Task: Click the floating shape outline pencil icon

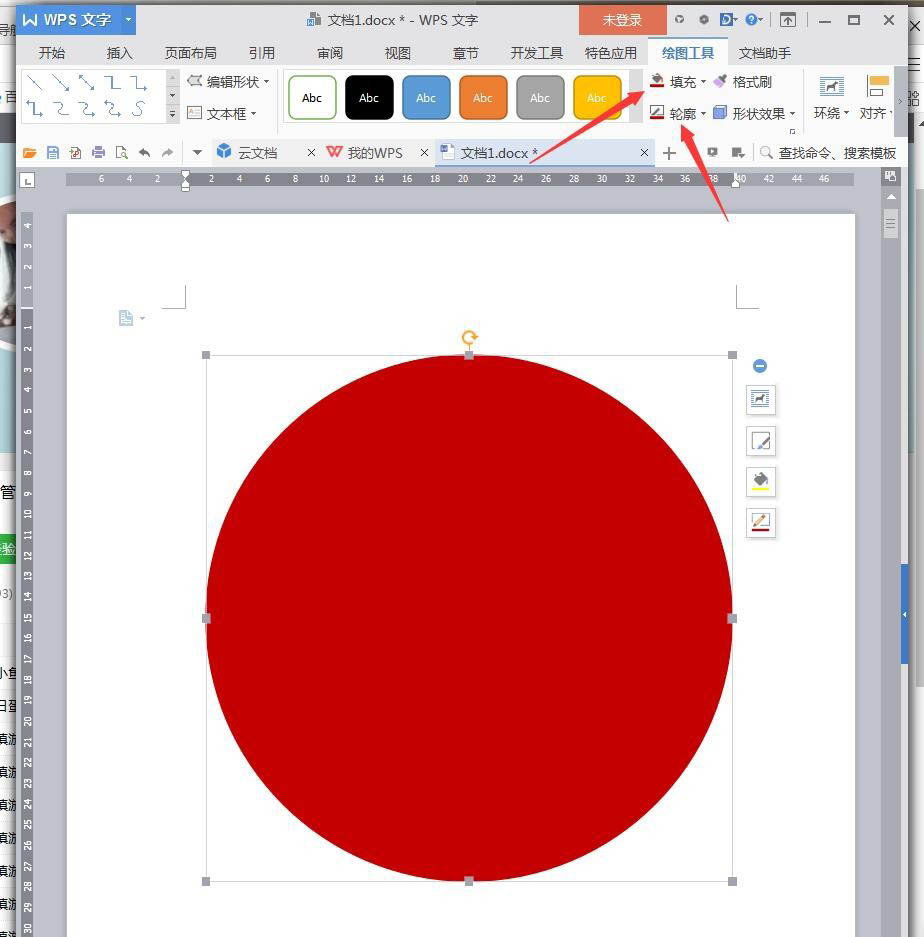Action: coord(761,522)
